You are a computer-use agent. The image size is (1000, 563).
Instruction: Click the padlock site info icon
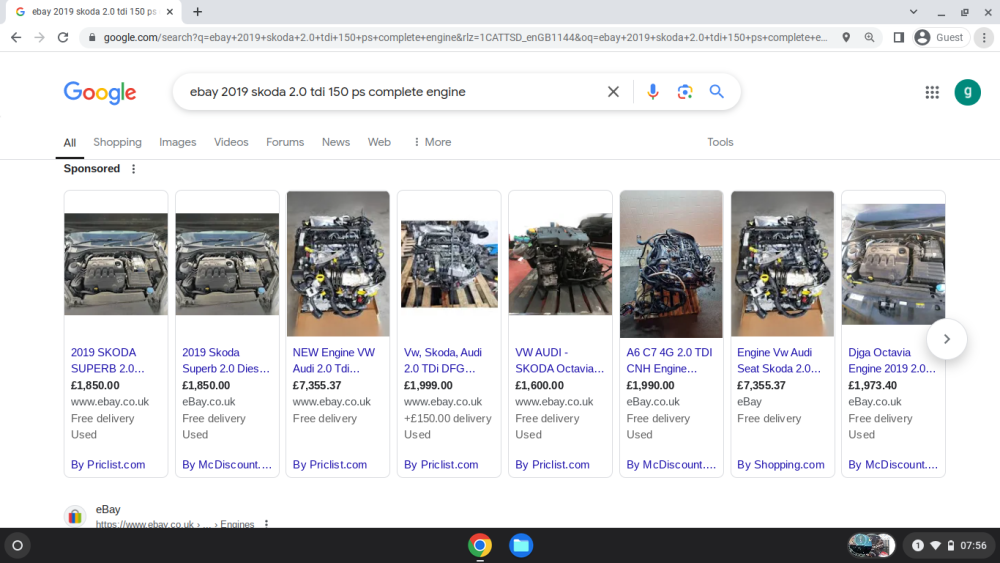pos(92,38)
